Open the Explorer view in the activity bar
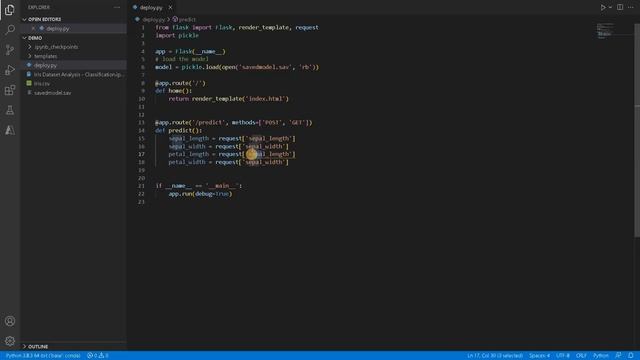This screenshot has width=640, height=360. tap(10, 10)
